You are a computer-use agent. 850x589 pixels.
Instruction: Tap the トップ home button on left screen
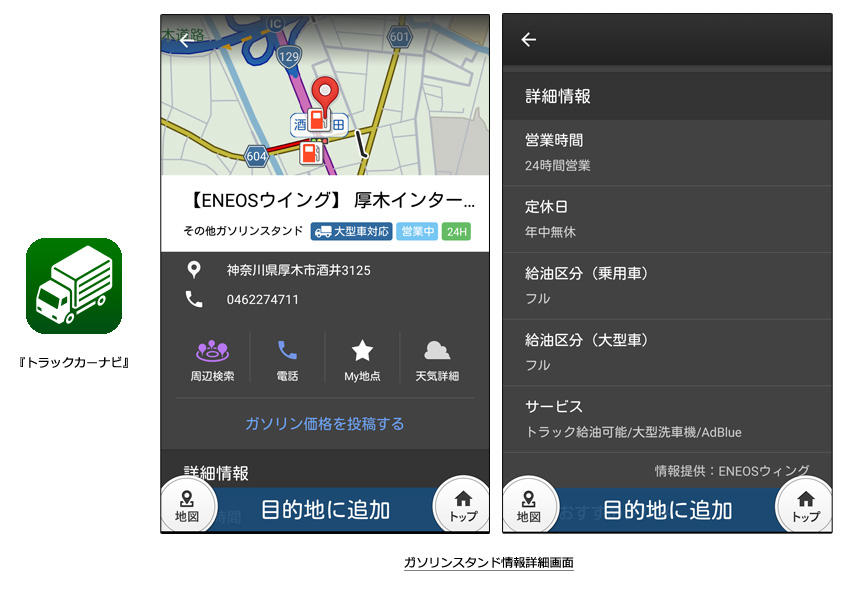(x=462, y=506)
